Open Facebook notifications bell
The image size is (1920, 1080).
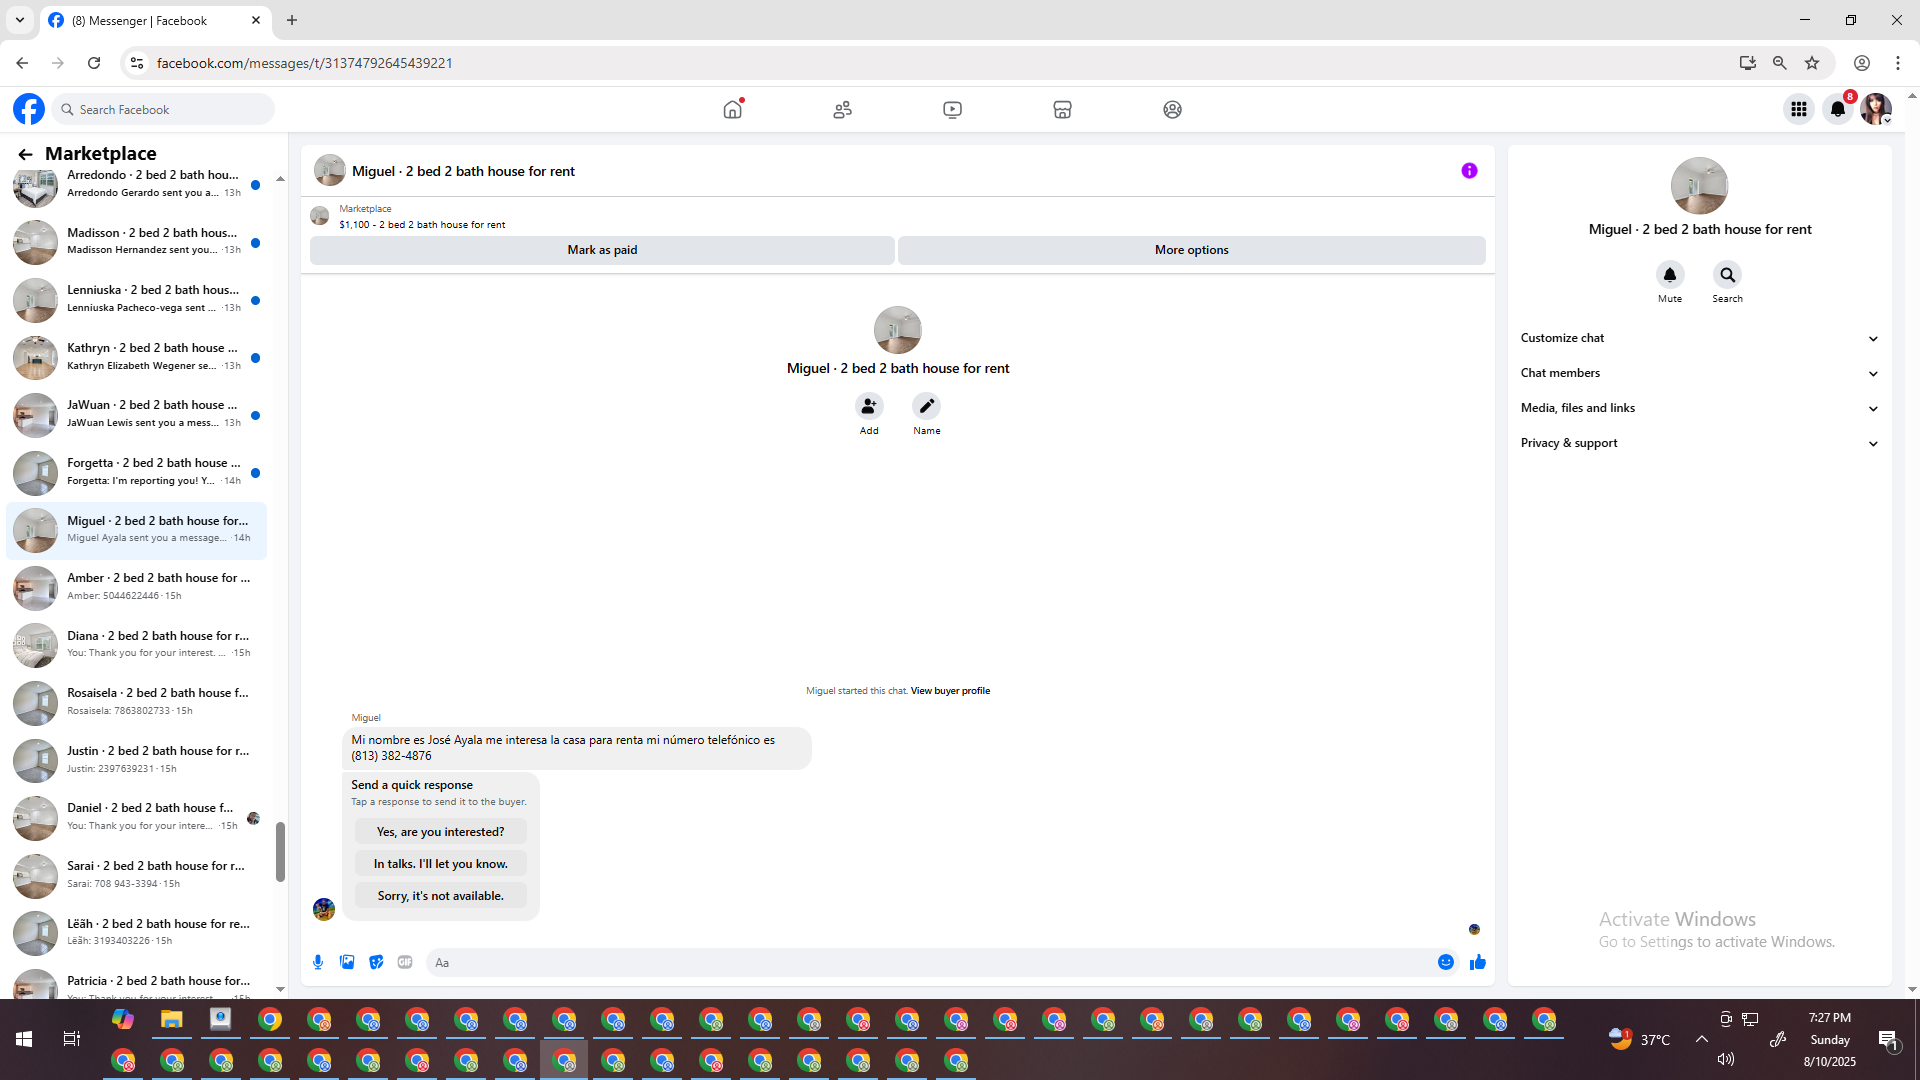tap(1838, 109)
